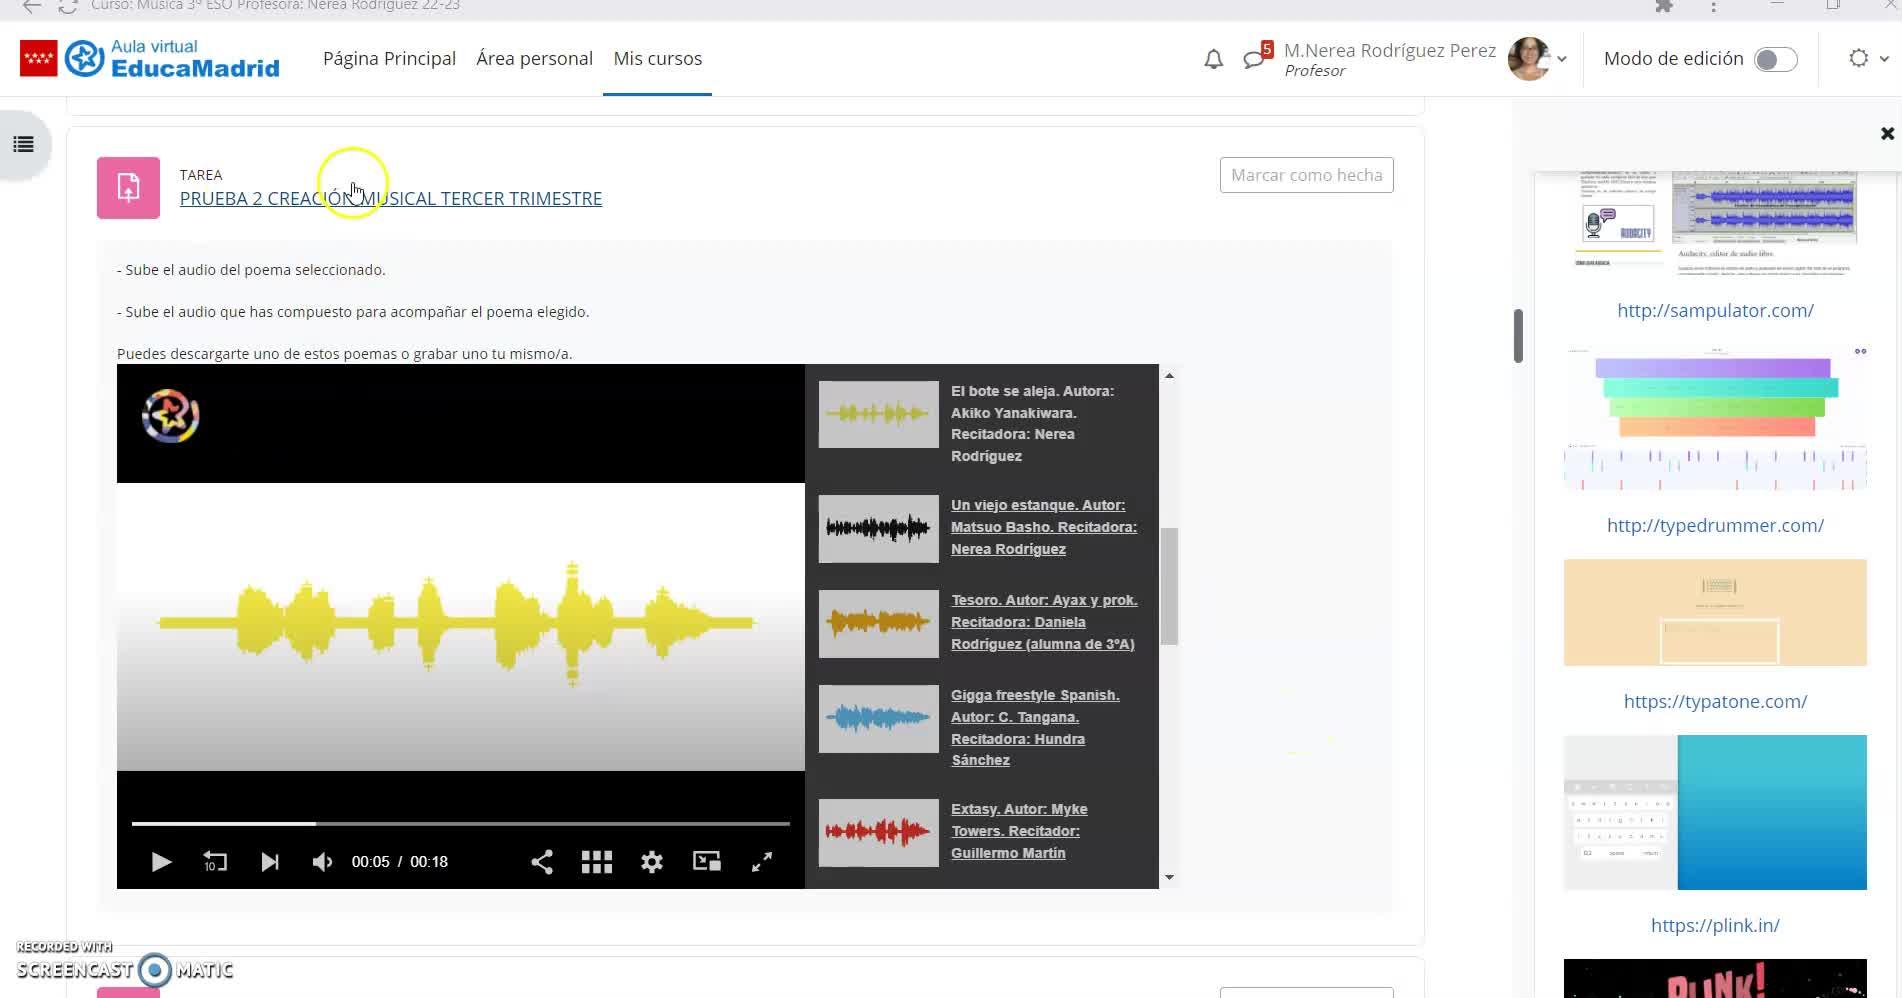This screenshot has width=1902, height=998.
Task: Open the typatone.com link
Action: (x=1715, y=702)
